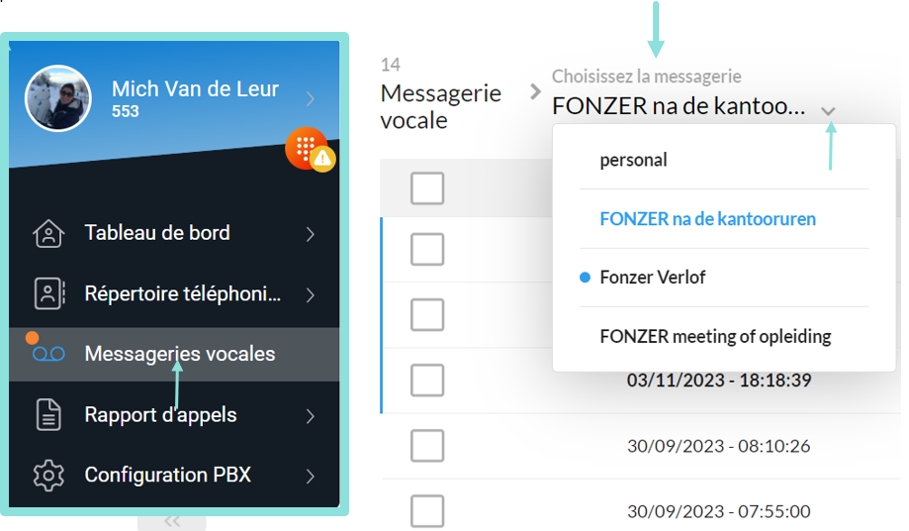Check the box for 30/09/2023 08:10:26 message
The height and width of the screenshot is (531, 909).
pos(427,446)
